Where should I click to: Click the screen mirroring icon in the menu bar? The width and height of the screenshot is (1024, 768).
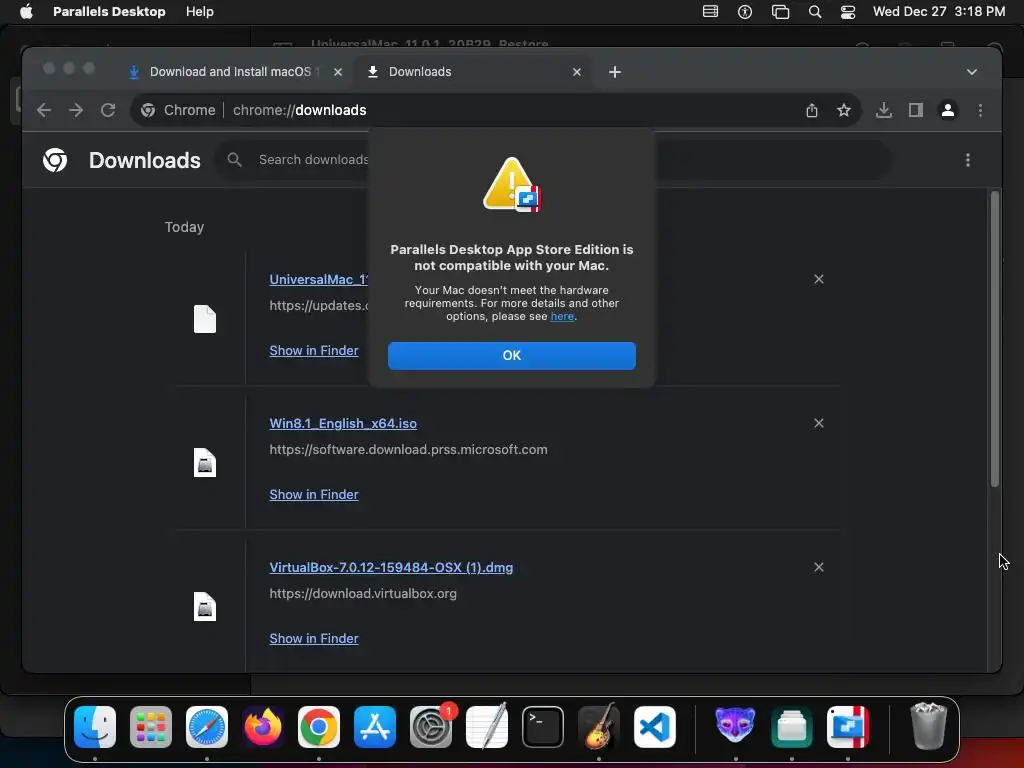tap(780, 11)
